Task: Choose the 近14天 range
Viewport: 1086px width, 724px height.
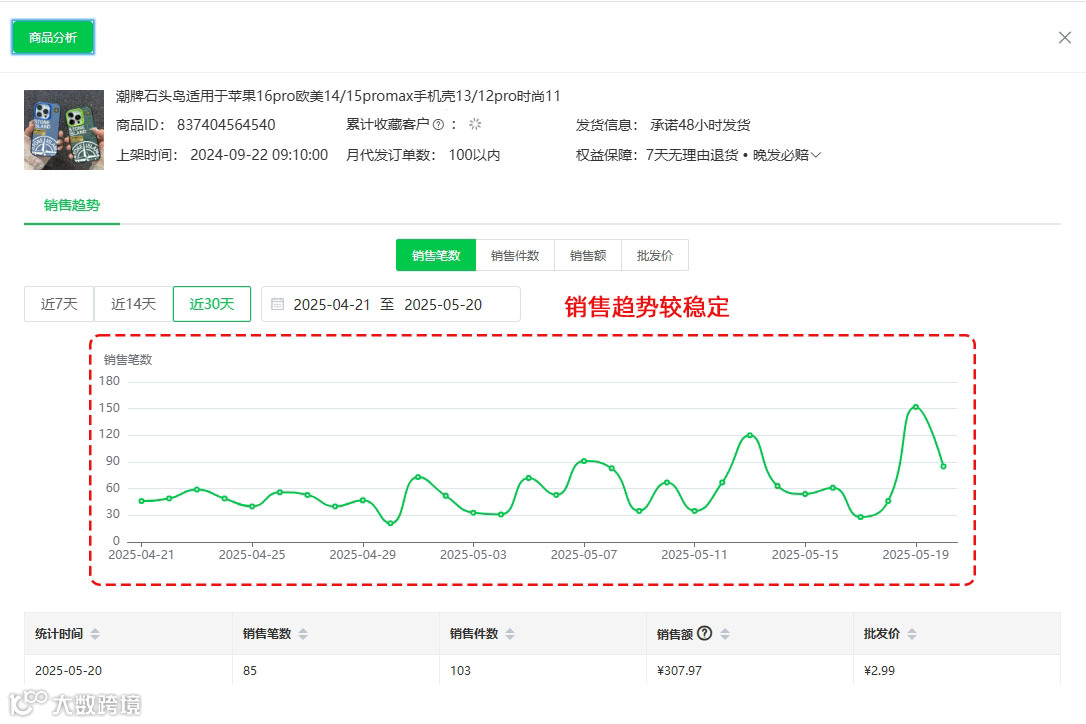Action: pos(133,304)
